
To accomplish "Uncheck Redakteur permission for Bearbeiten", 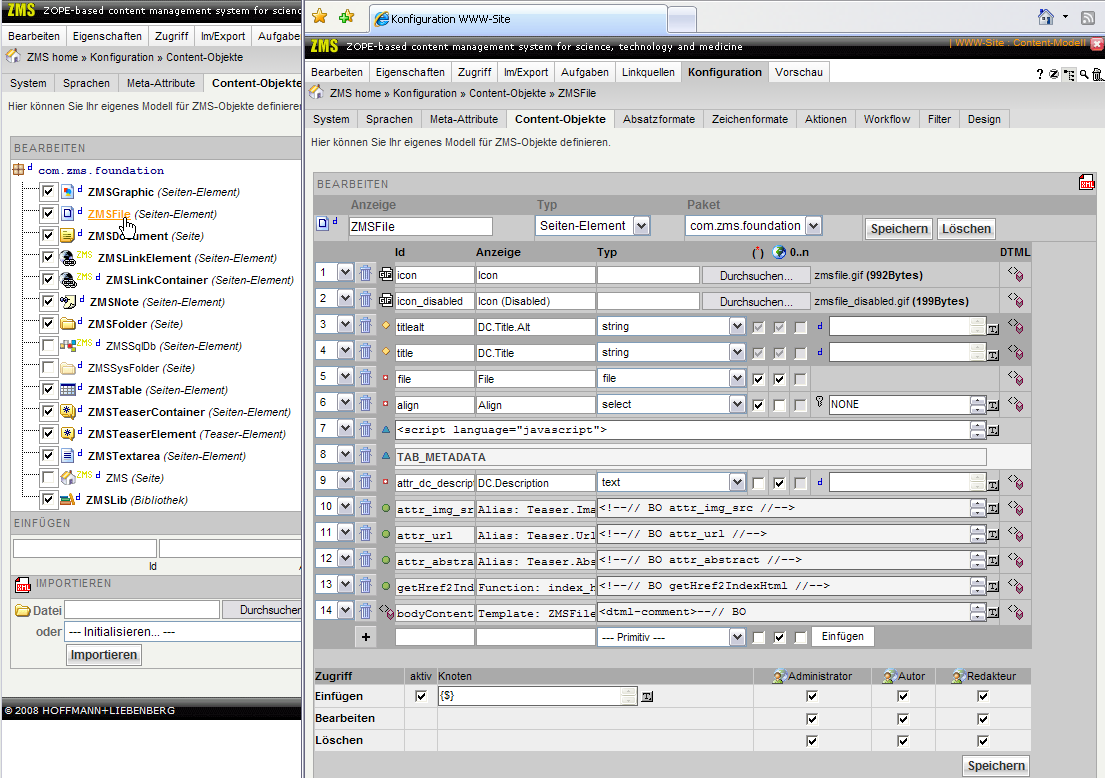I will coord(982,719).
